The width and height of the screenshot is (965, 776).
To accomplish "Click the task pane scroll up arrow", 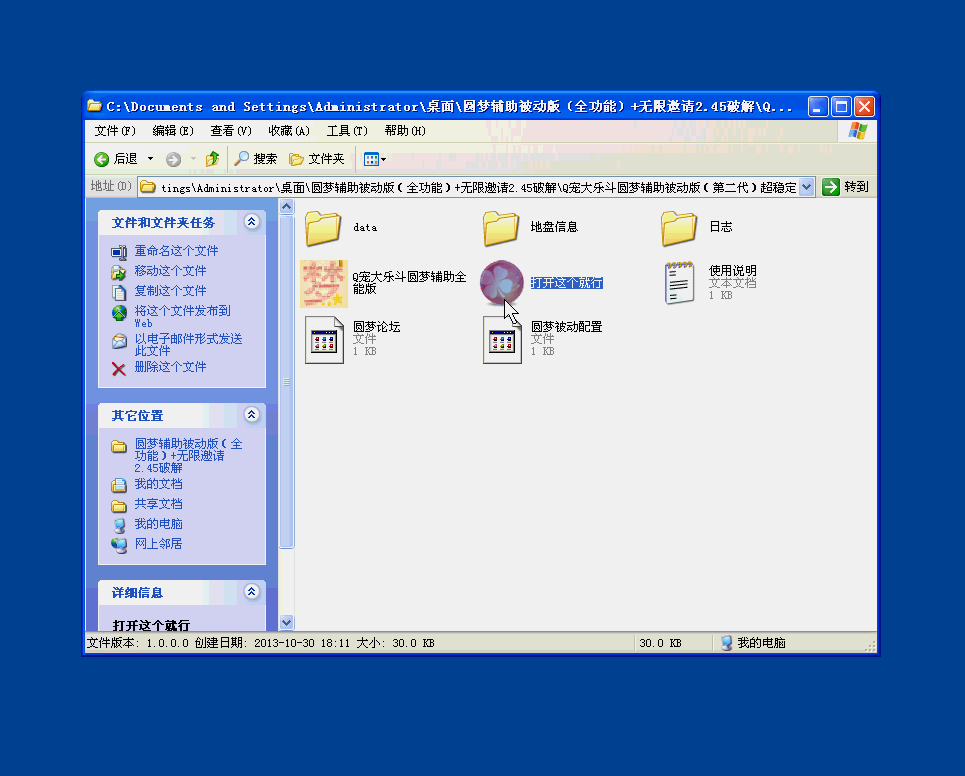I will point(287,206).
